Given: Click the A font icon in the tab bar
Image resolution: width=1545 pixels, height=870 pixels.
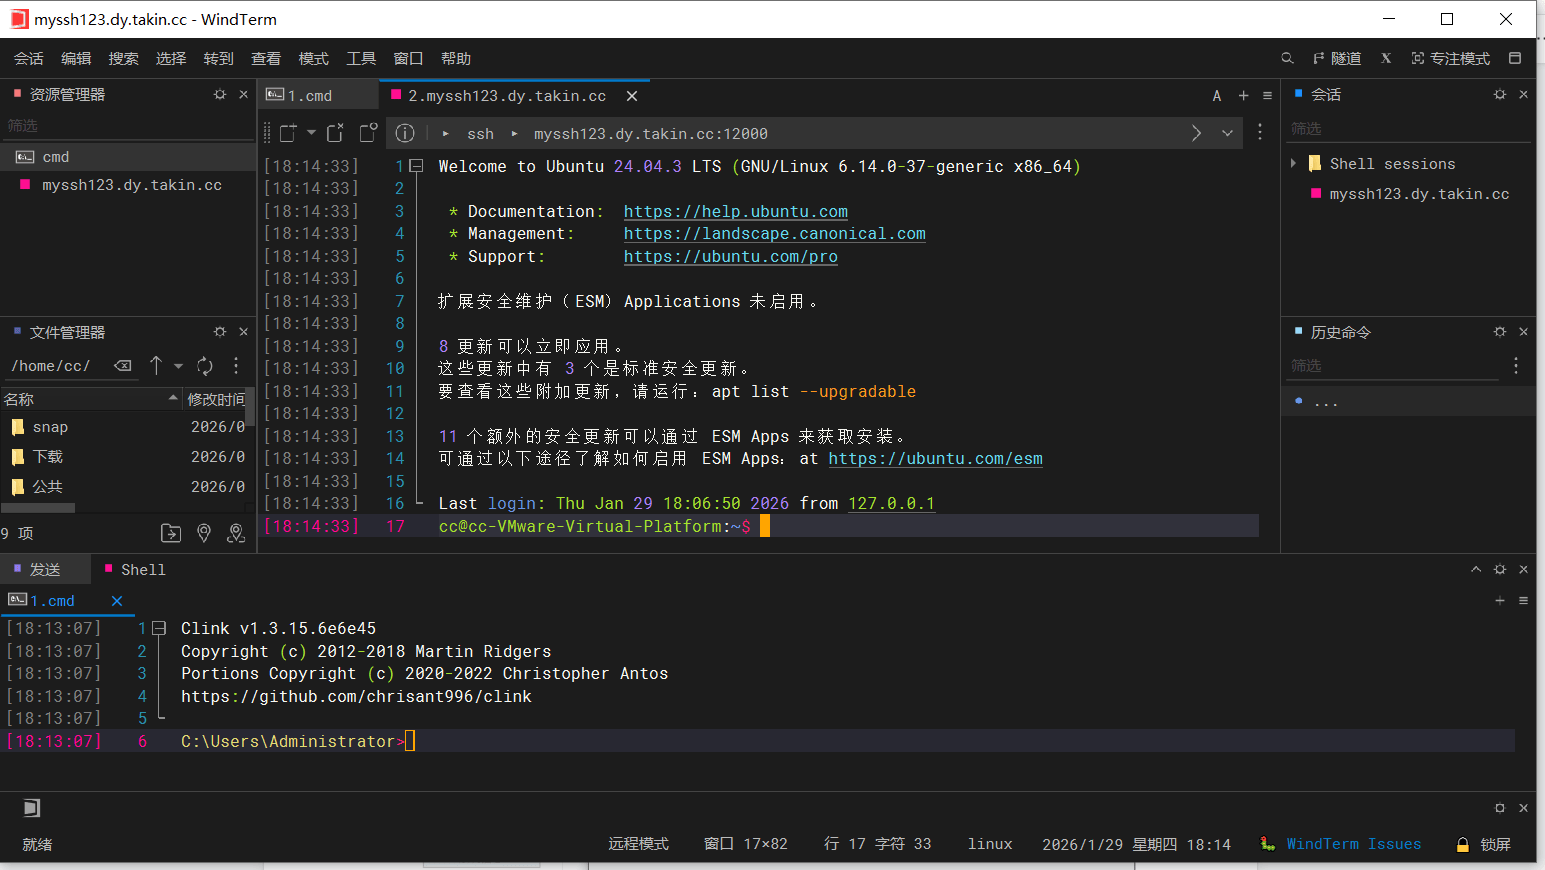Looking at the screenshot, I should [x=1217, y=96].
